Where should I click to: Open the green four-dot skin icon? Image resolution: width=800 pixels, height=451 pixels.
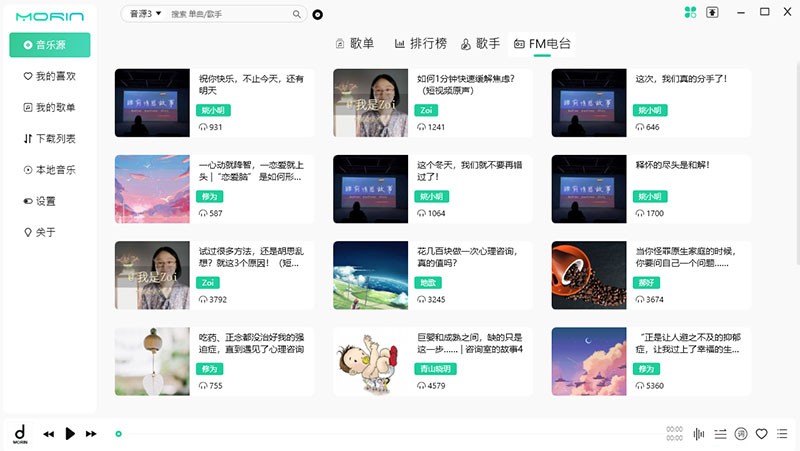[x=690, y=12]
